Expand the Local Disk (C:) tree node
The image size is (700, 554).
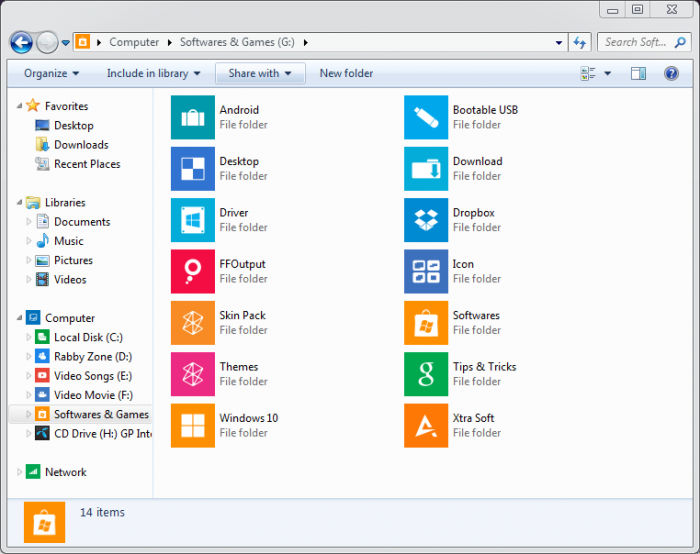pos(29,338)
